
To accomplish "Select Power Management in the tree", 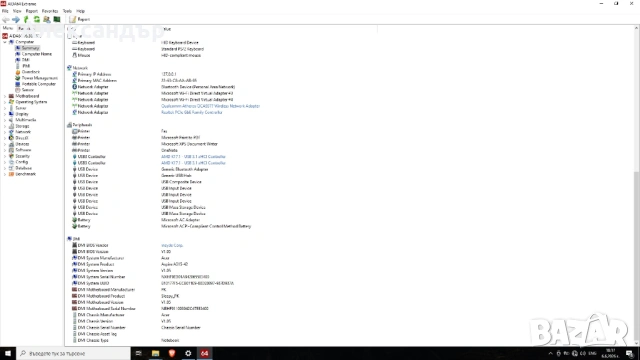I will 39,78.
